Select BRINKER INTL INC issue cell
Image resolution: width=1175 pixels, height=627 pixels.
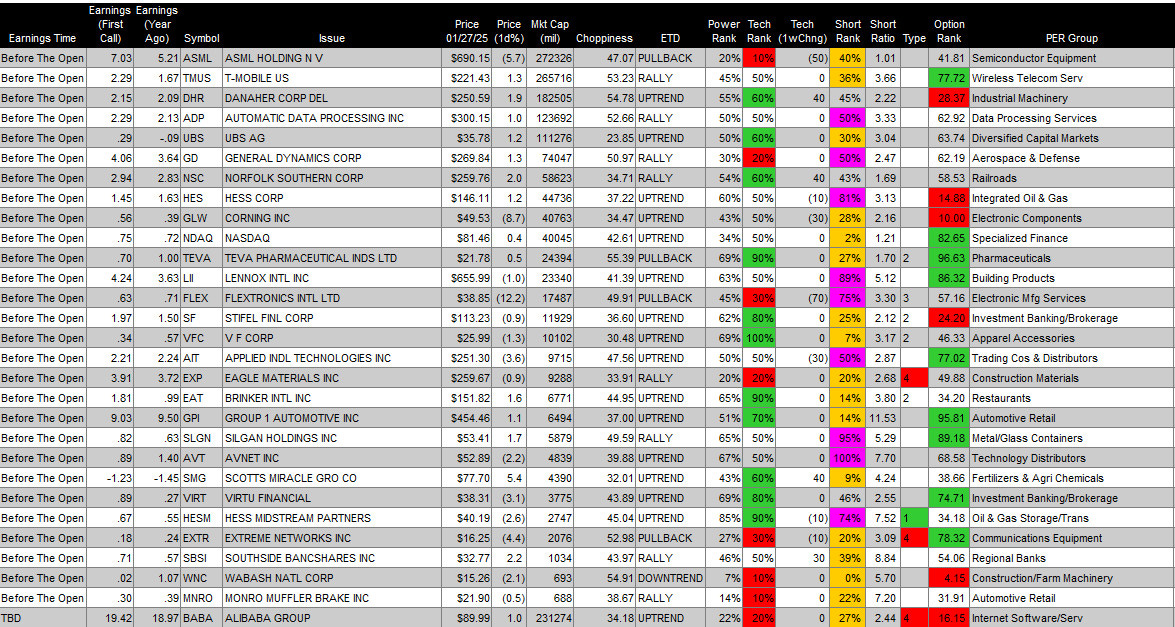click(x=332, y=398)
